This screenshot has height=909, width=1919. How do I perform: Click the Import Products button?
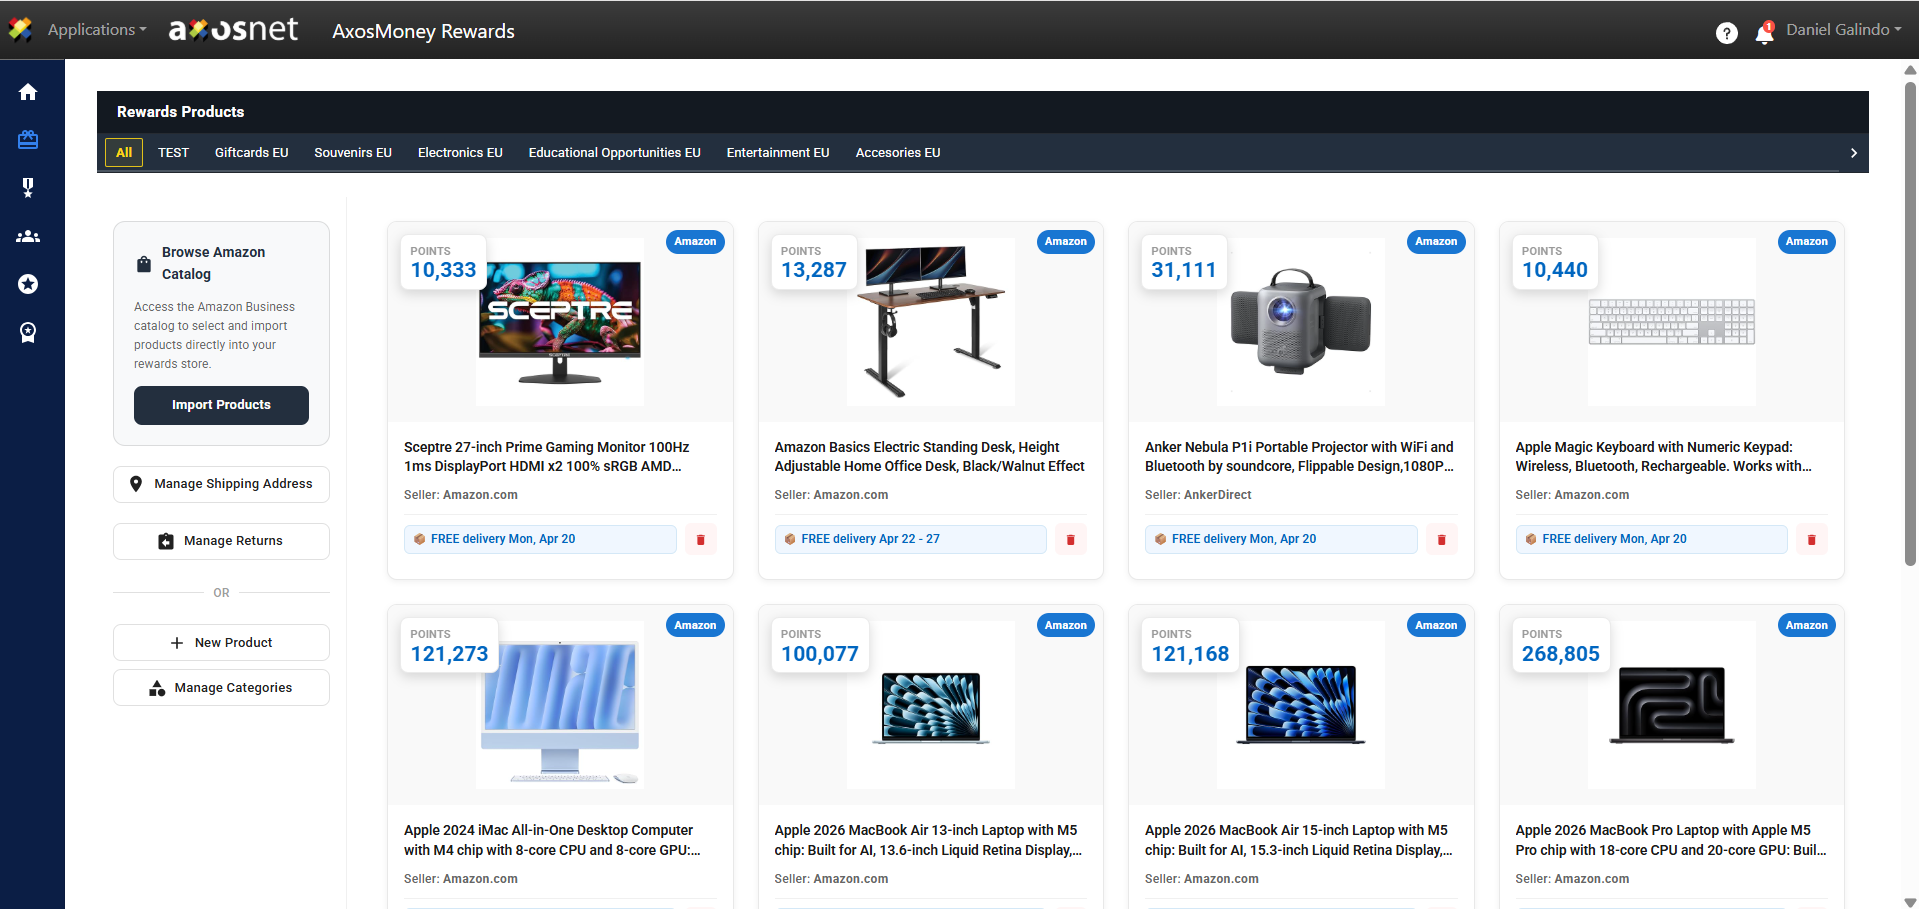(x=221, y=405)
